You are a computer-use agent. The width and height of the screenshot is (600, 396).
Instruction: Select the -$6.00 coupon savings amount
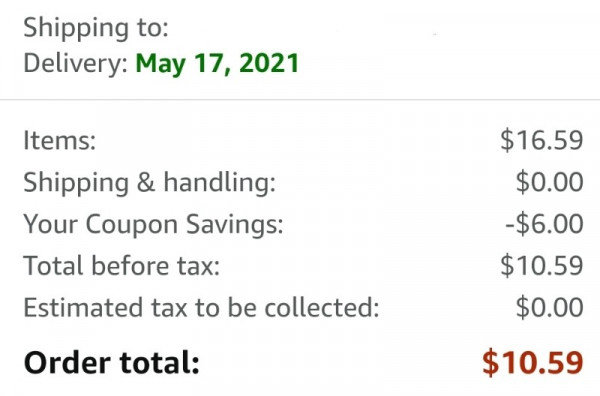pyautogui.click(x=544, y=224)
